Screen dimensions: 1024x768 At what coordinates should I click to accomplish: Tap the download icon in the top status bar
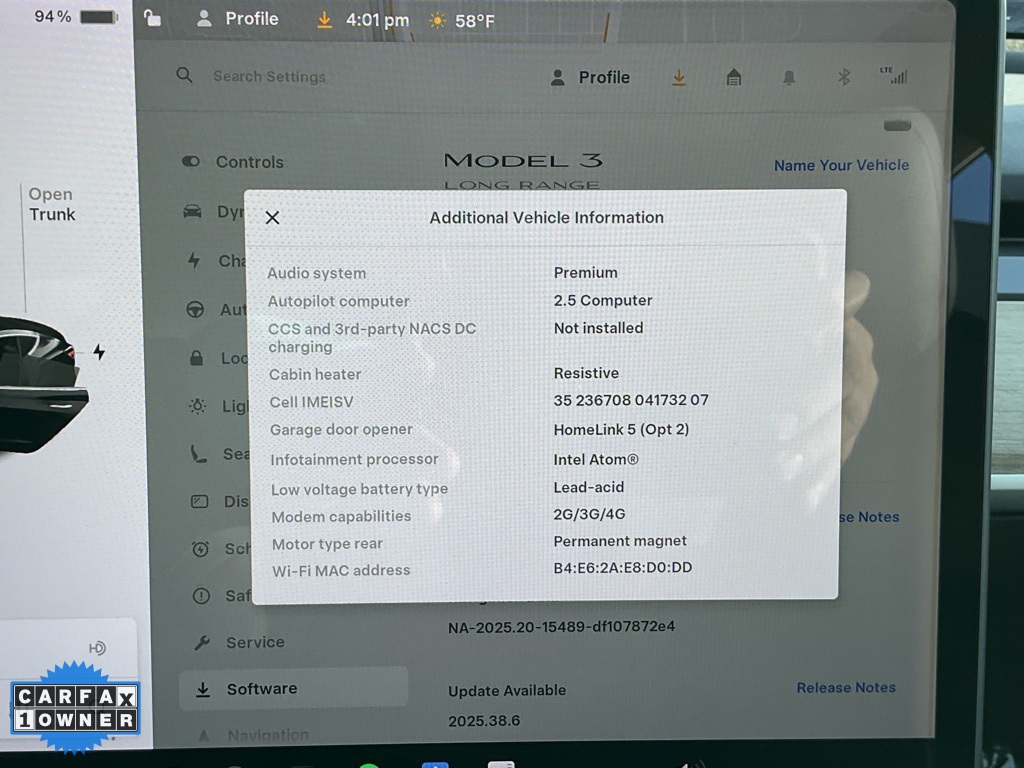click(x=324, y=20)
